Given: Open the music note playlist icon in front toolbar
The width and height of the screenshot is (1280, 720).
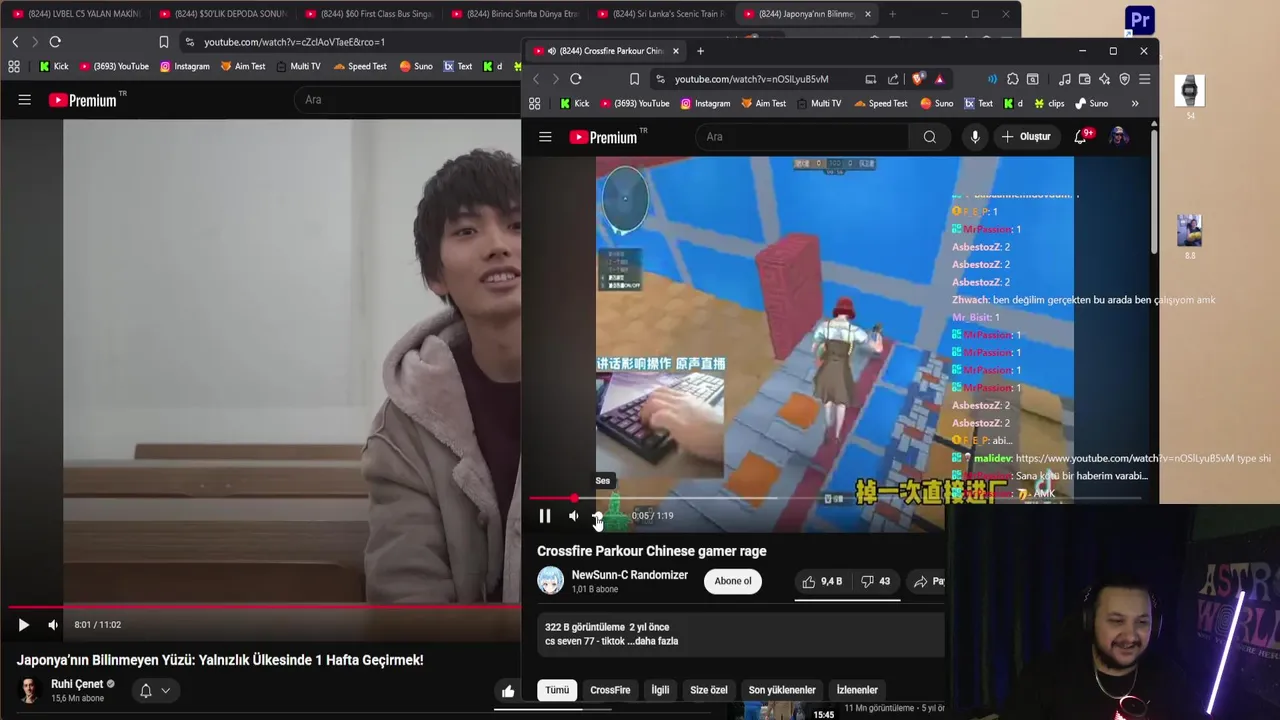Looking at the screenshot, I should click(x=1065, y=79).
